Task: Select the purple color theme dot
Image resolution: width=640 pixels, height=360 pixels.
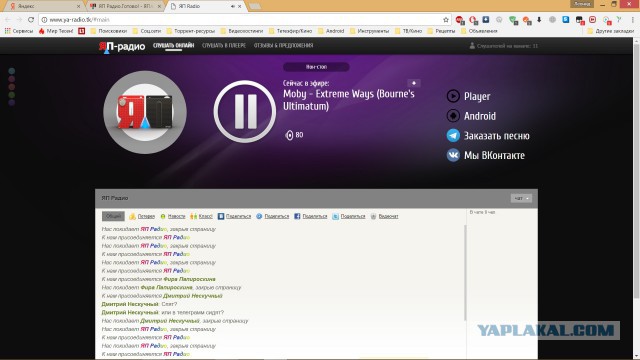Action: [x=11, y=102]
